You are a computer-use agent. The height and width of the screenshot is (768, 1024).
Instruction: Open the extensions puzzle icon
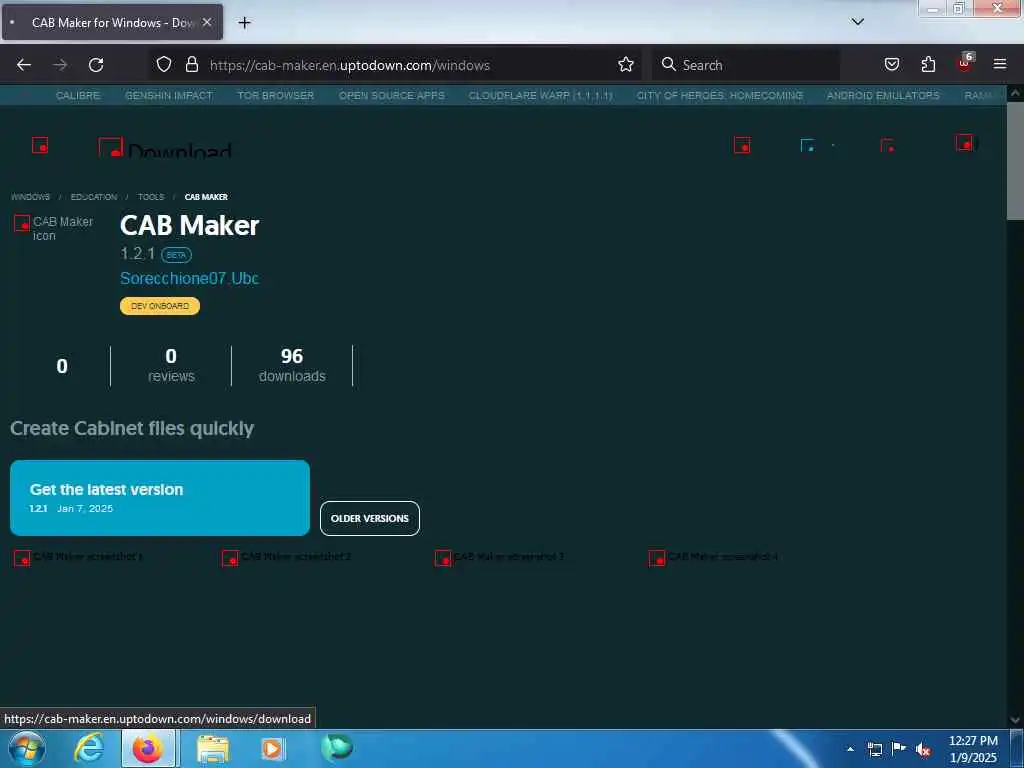[x=928, y=64]
